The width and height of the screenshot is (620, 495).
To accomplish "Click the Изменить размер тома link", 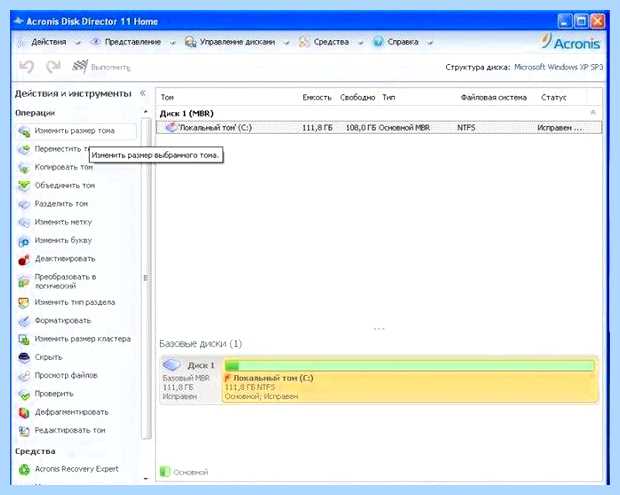I will pos(75,131).
